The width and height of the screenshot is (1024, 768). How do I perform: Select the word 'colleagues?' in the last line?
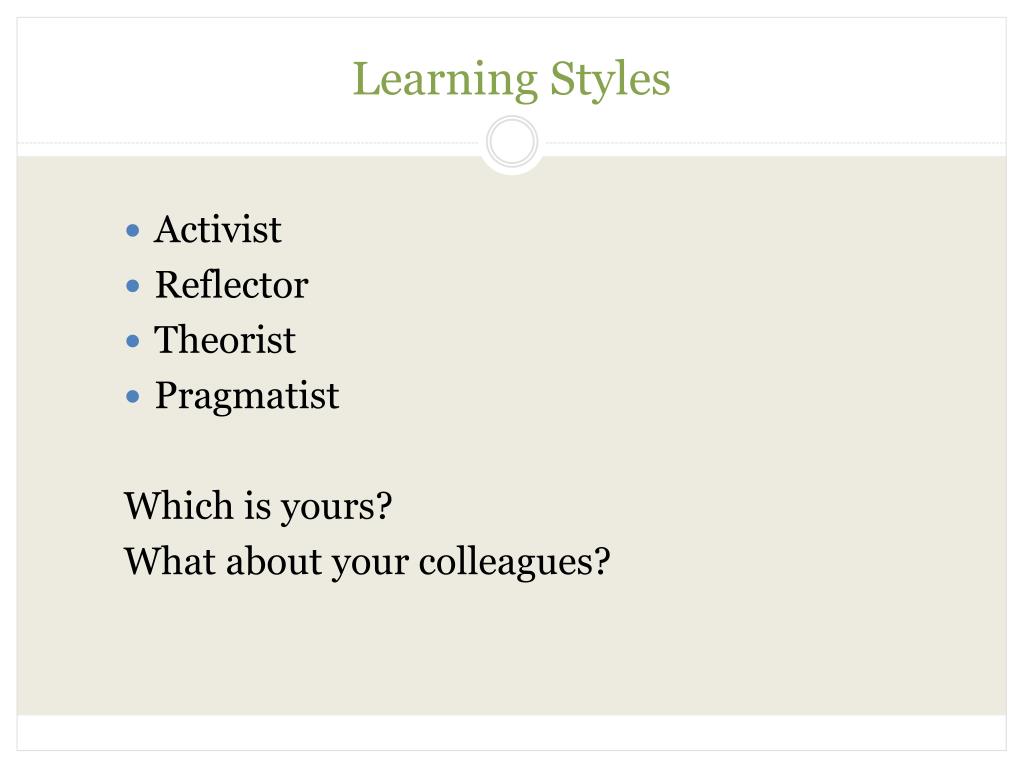(x=515, y=562)
